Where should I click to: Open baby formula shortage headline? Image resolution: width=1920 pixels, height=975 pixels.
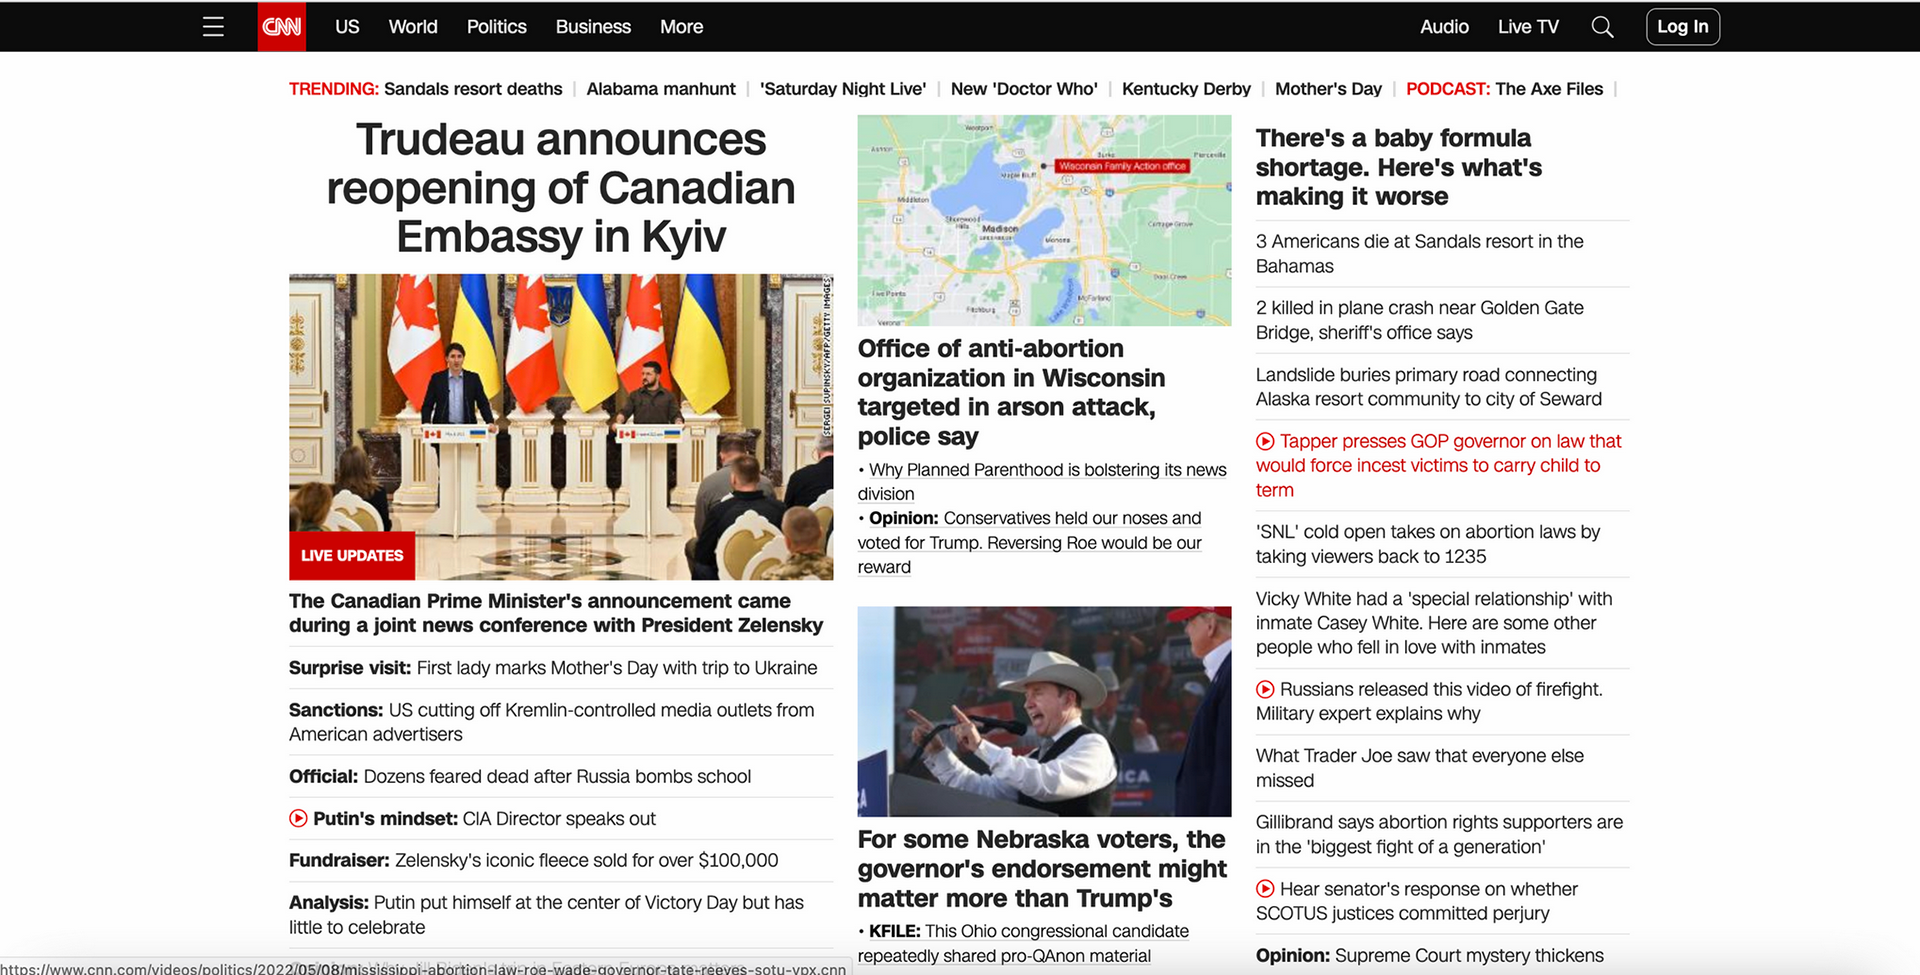tap(1399, 167)
